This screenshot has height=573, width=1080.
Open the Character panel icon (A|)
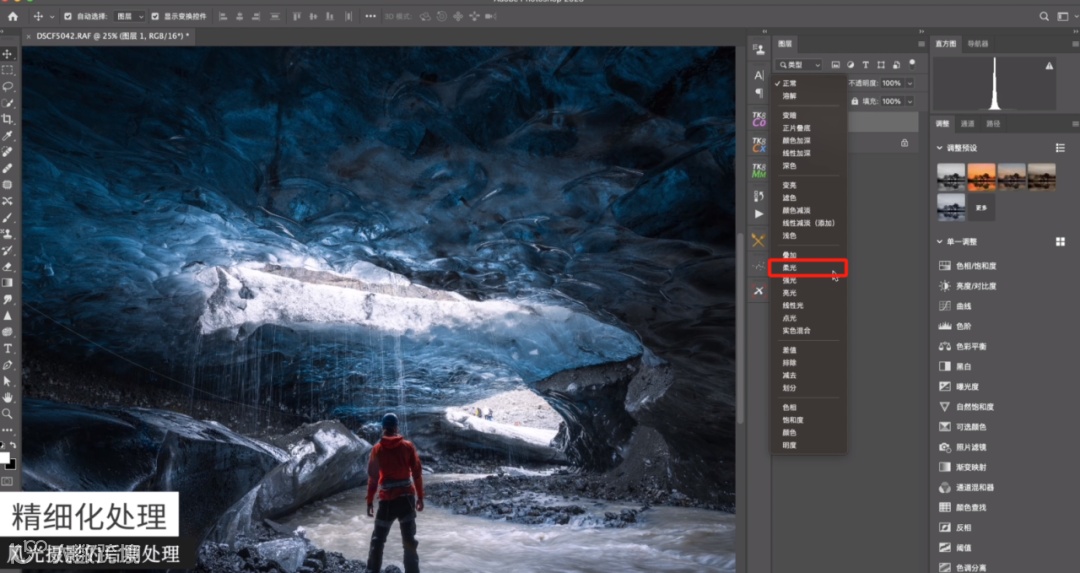coord(758,75)
